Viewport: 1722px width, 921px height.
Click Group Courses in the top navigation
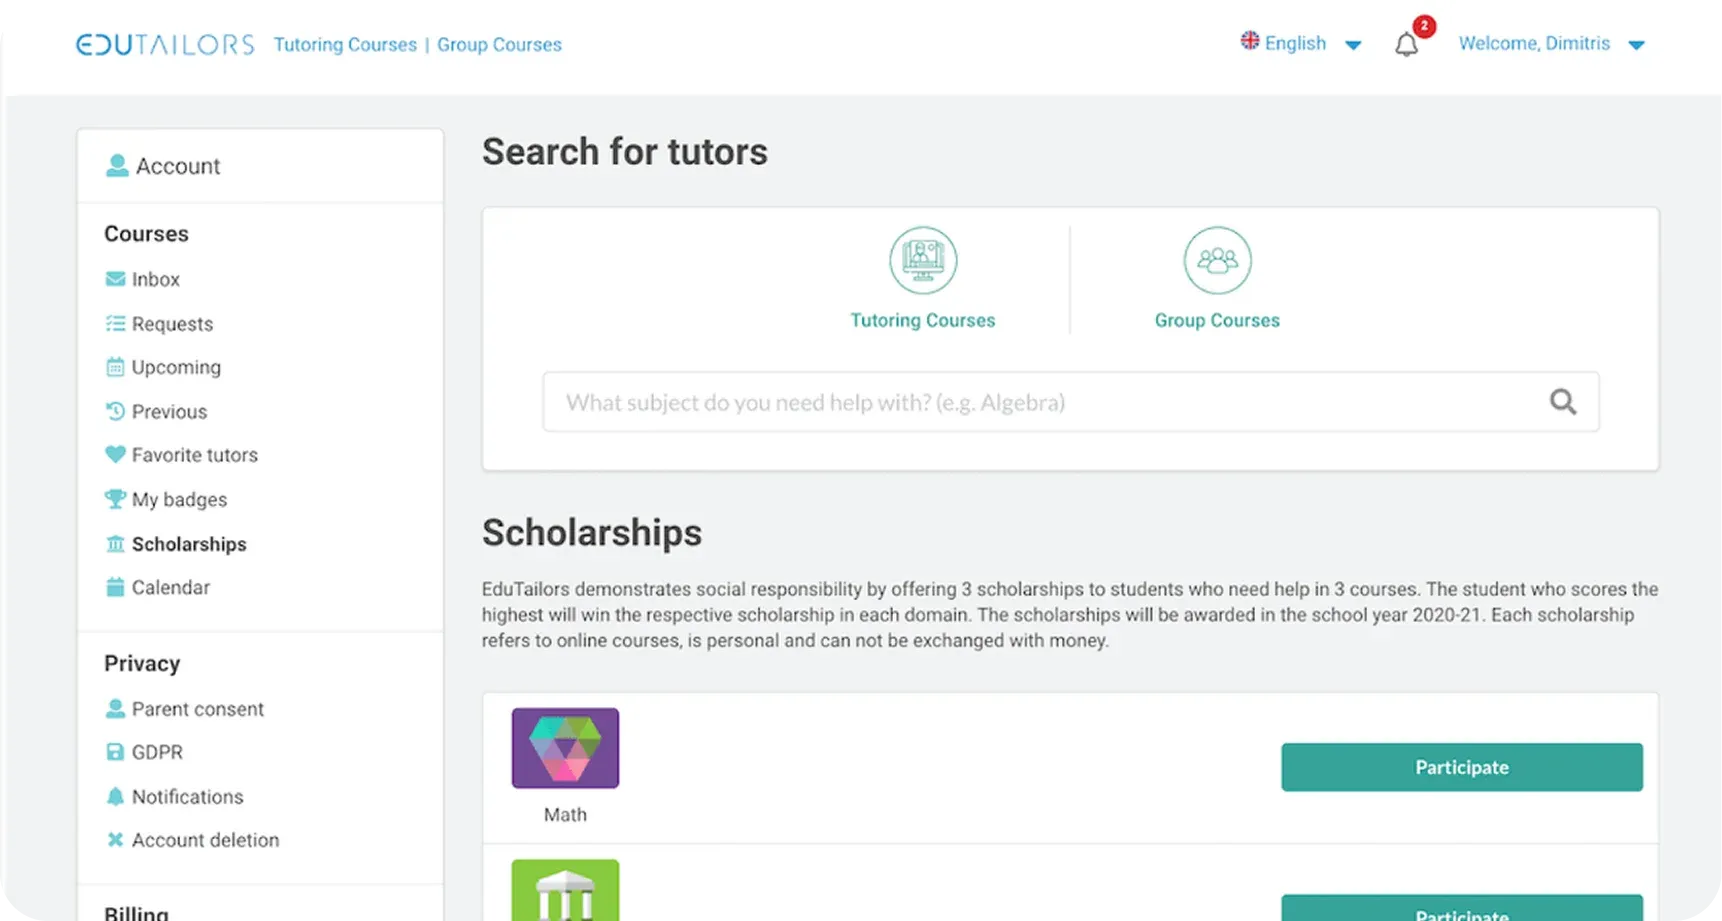(499, 45)
